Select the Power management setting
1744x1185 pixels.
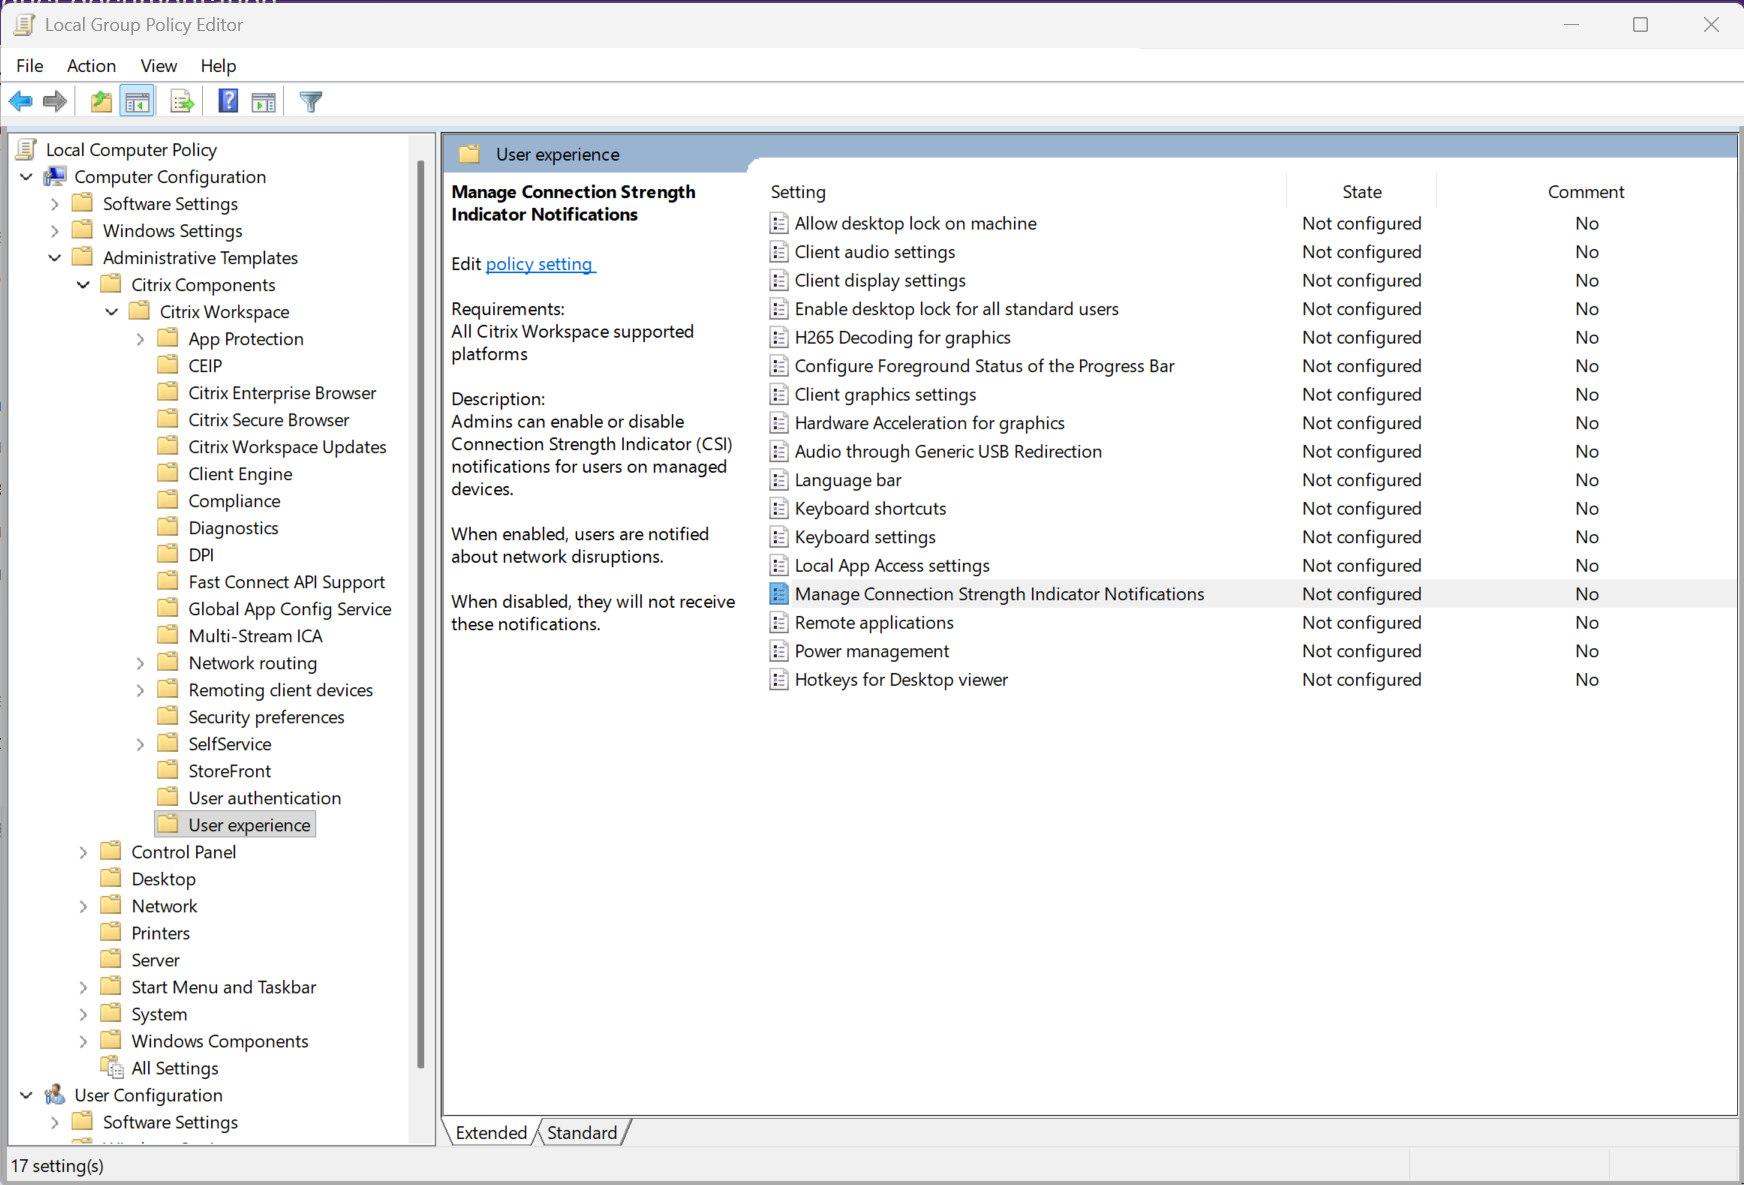(x=871, y=651)
